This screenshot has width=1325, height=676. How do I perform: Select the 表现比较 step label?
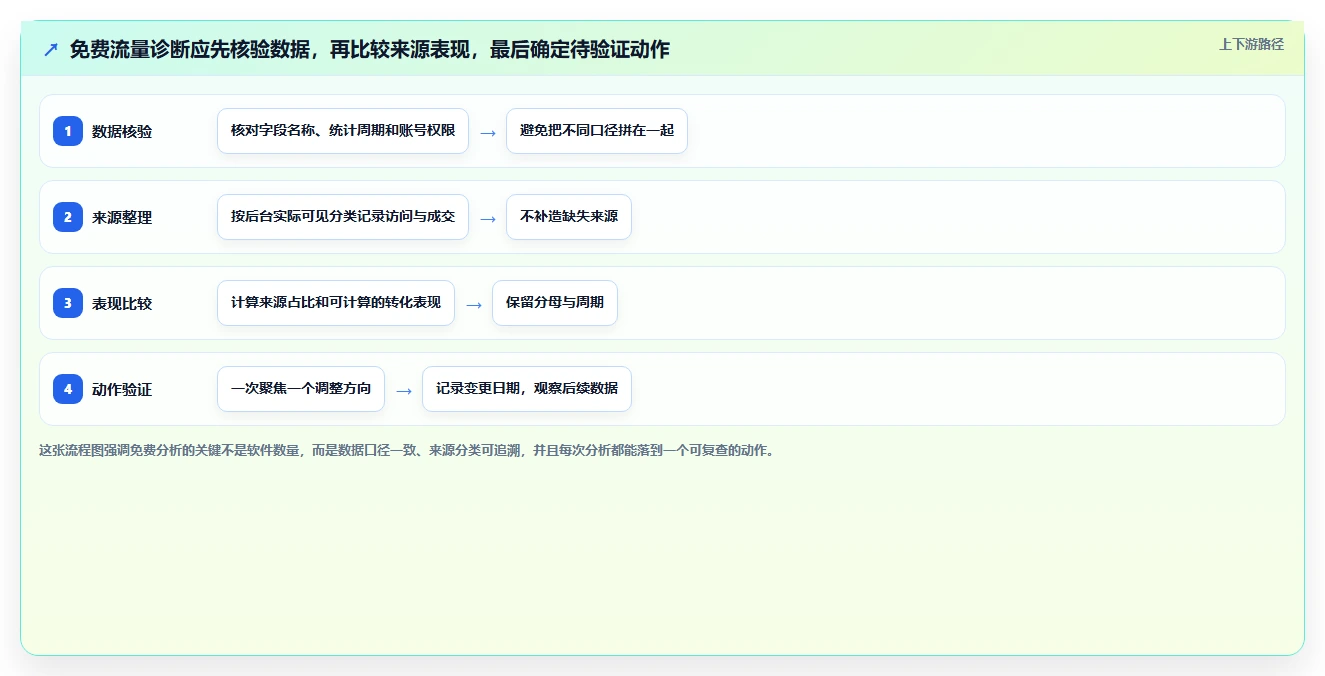pos(122,303)
